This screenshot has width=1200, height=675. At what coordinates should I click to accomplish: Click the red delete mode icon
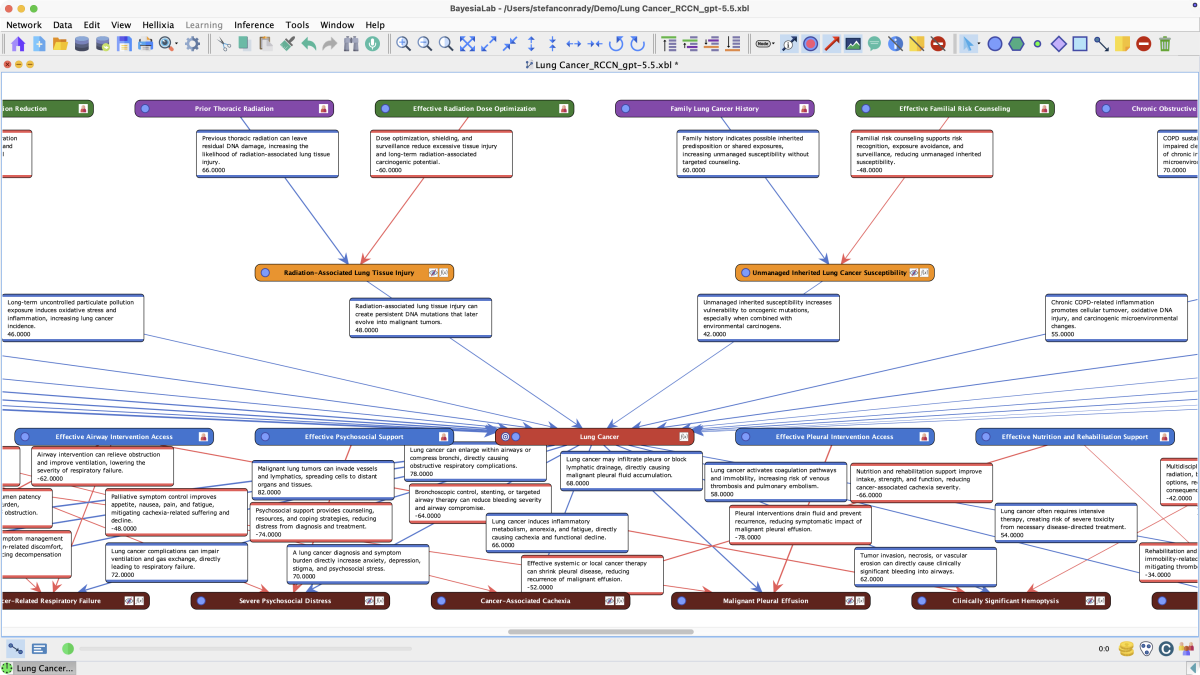(x=1143, y=44)
